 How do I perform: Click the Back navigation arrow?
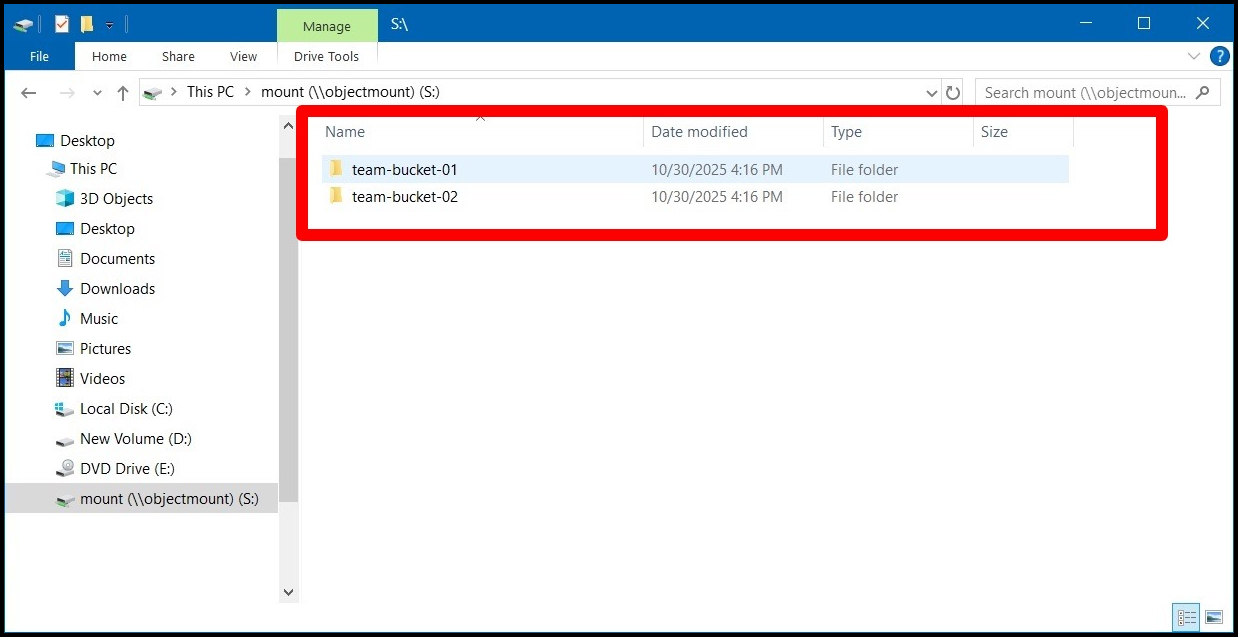(29, 93)
